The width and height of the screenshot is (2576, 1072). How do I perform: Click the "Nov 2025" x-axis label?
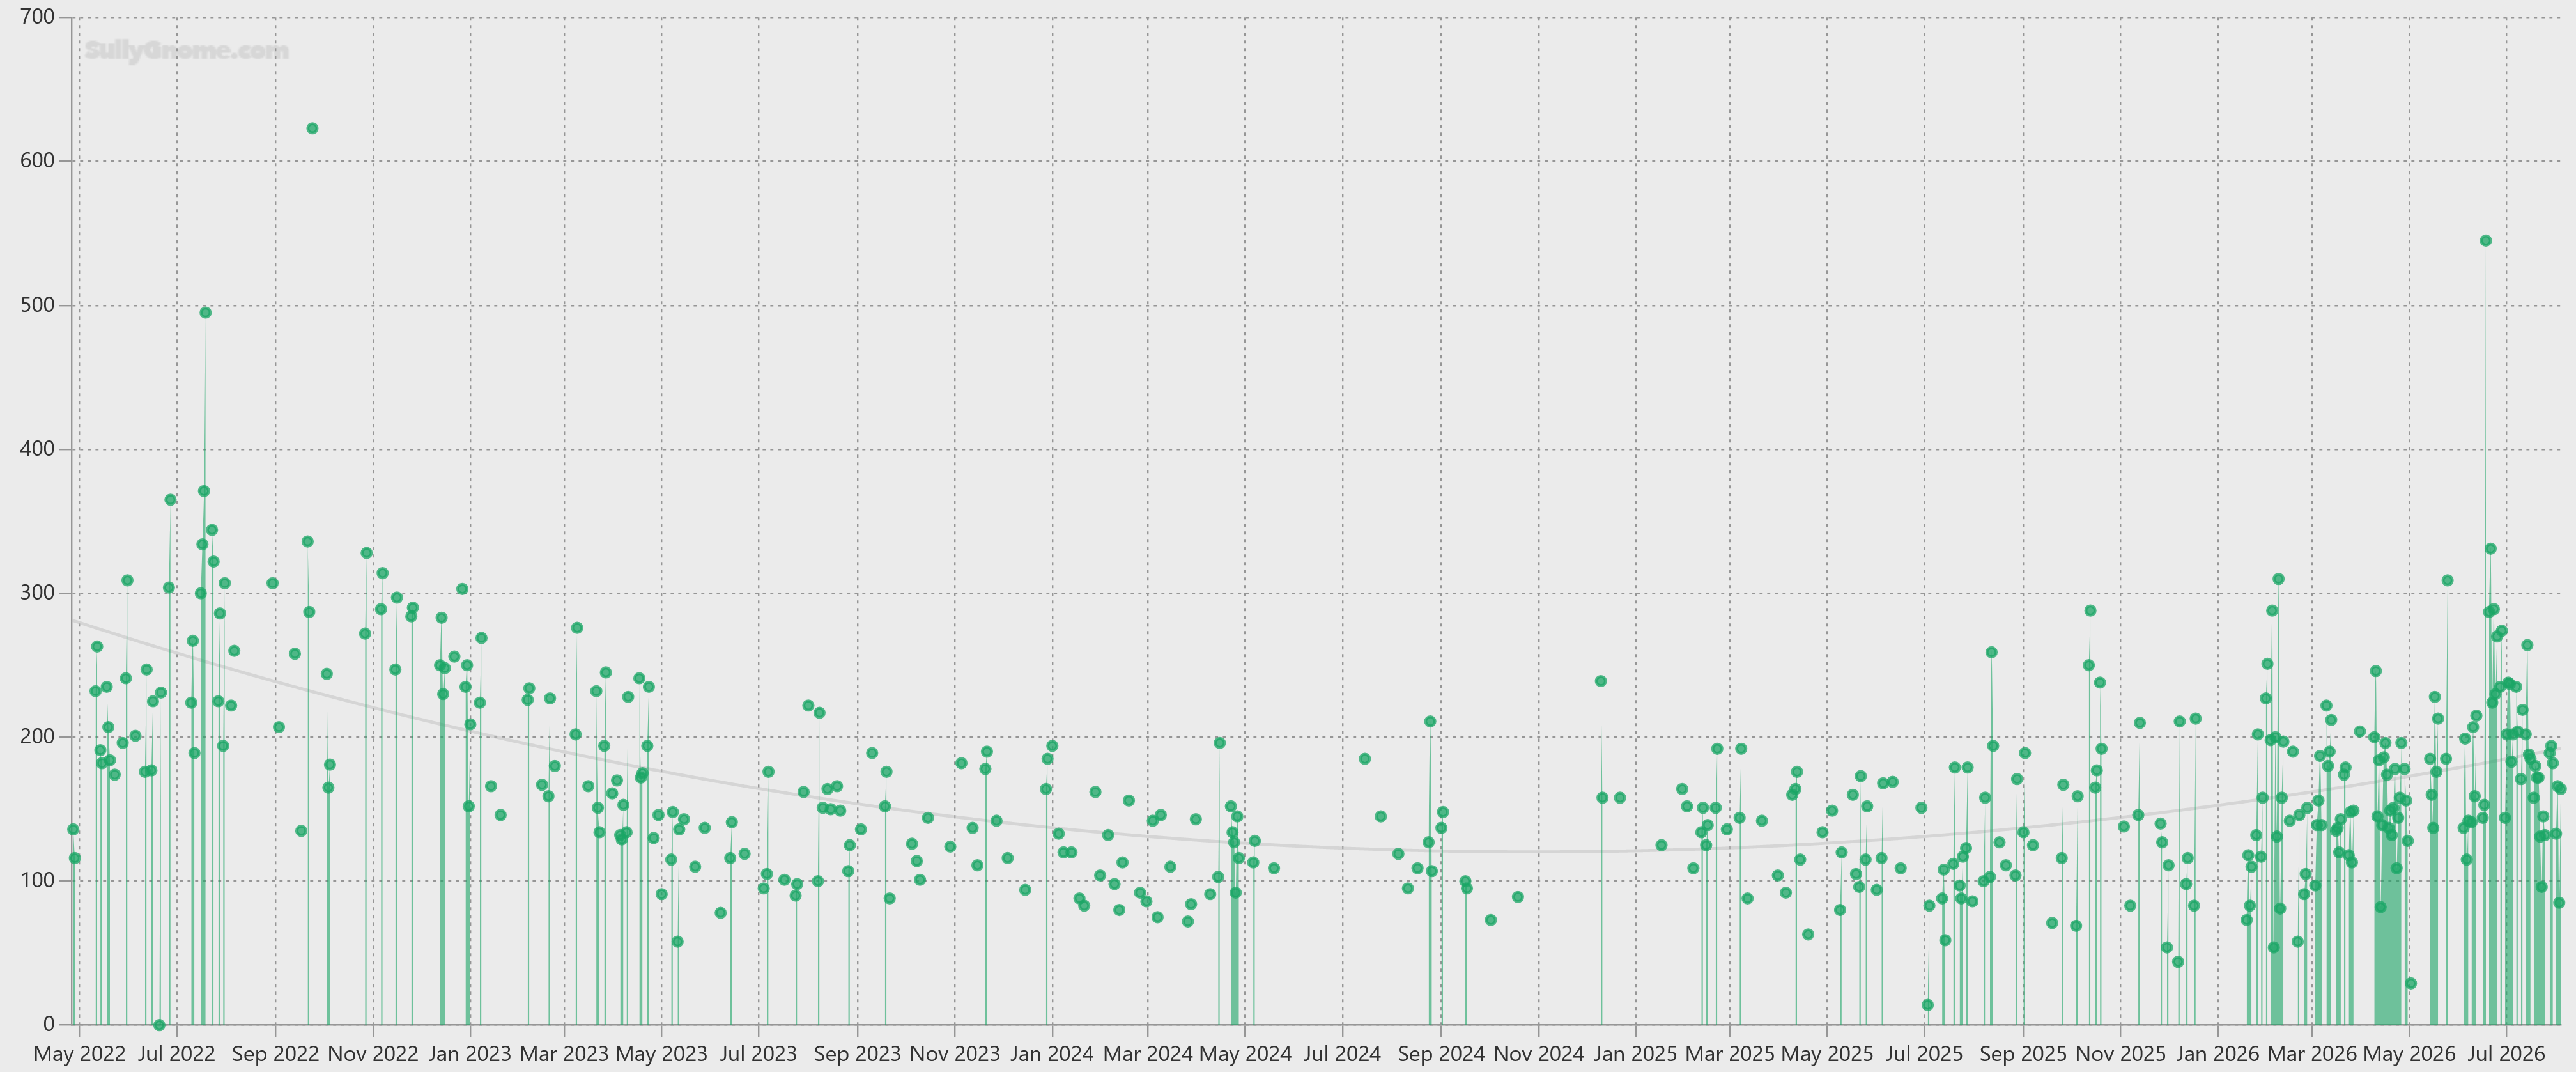pyautogui.click(x=2121, y=1054)
